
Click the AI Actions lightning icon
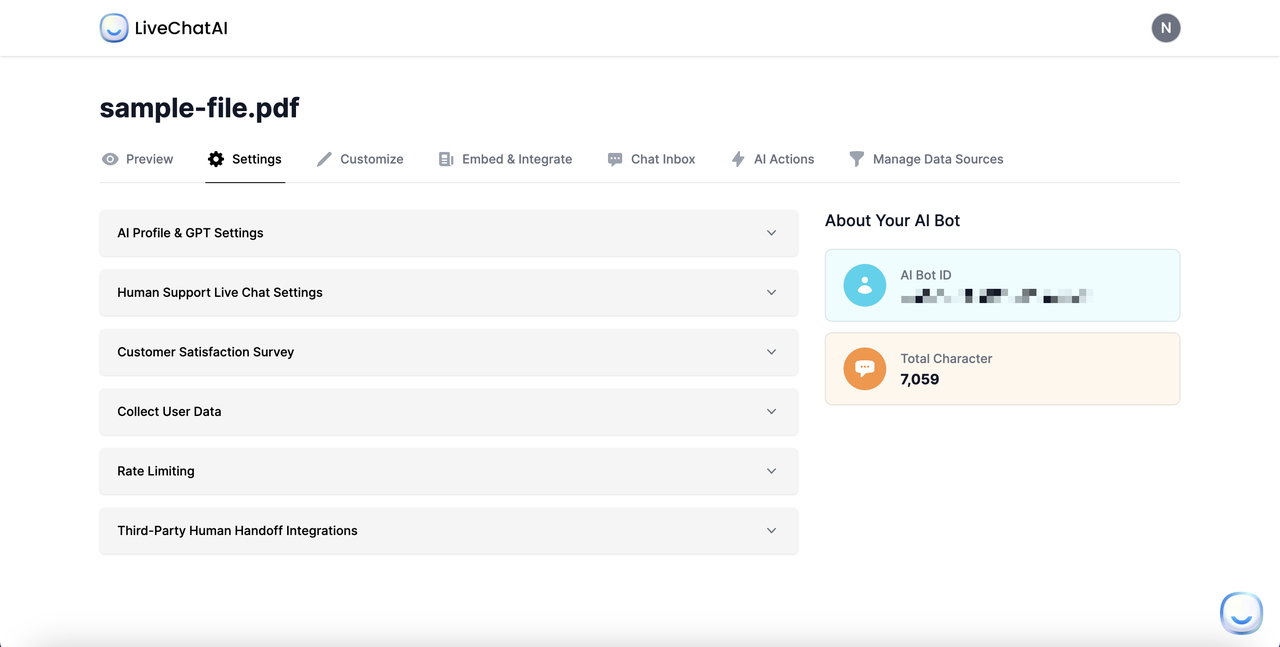point(737,158)
